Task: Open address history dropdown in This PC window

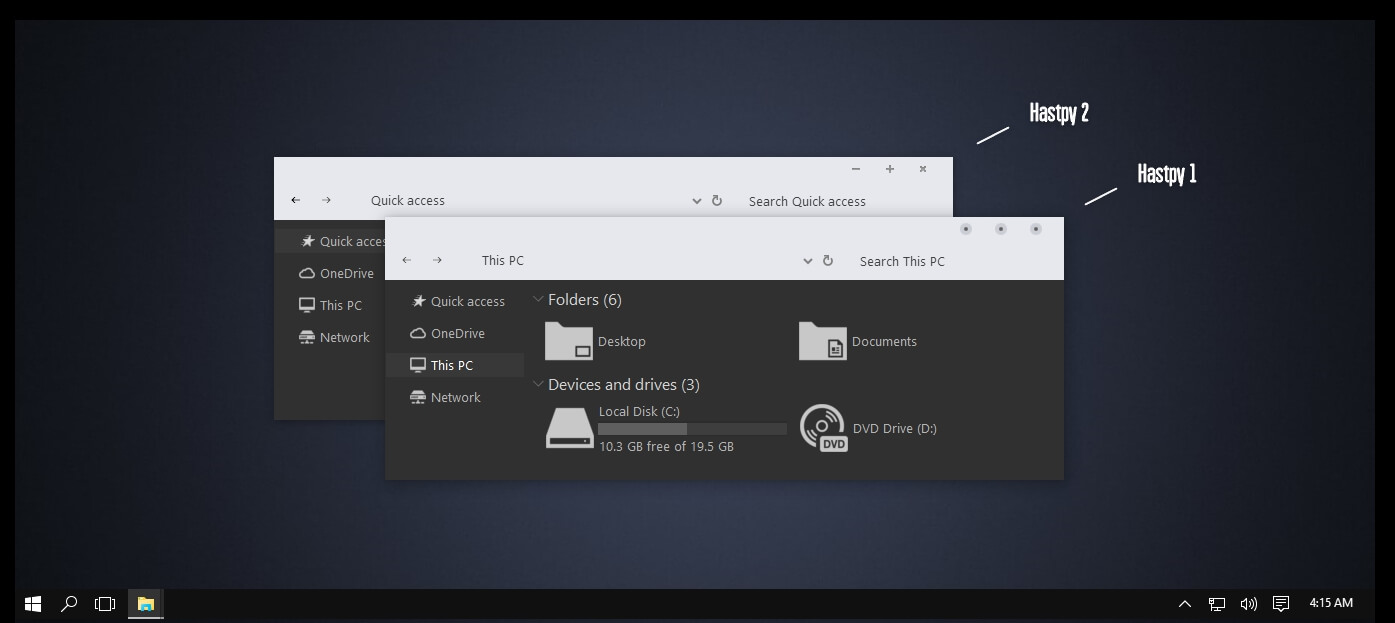Action: 807,261
